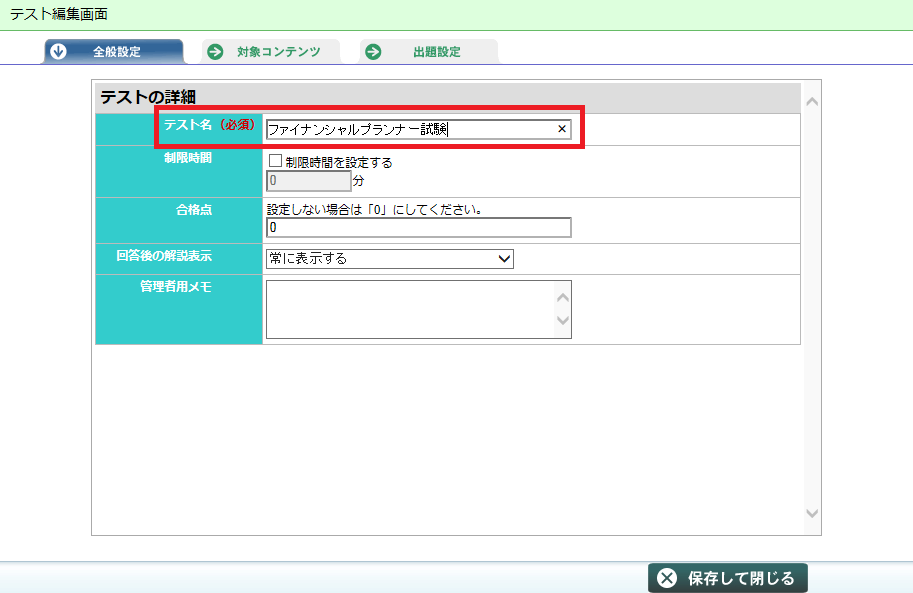913x593 pixels.
Task: Click the テストの詳細 heading
Action: click(x=148, y=97)
